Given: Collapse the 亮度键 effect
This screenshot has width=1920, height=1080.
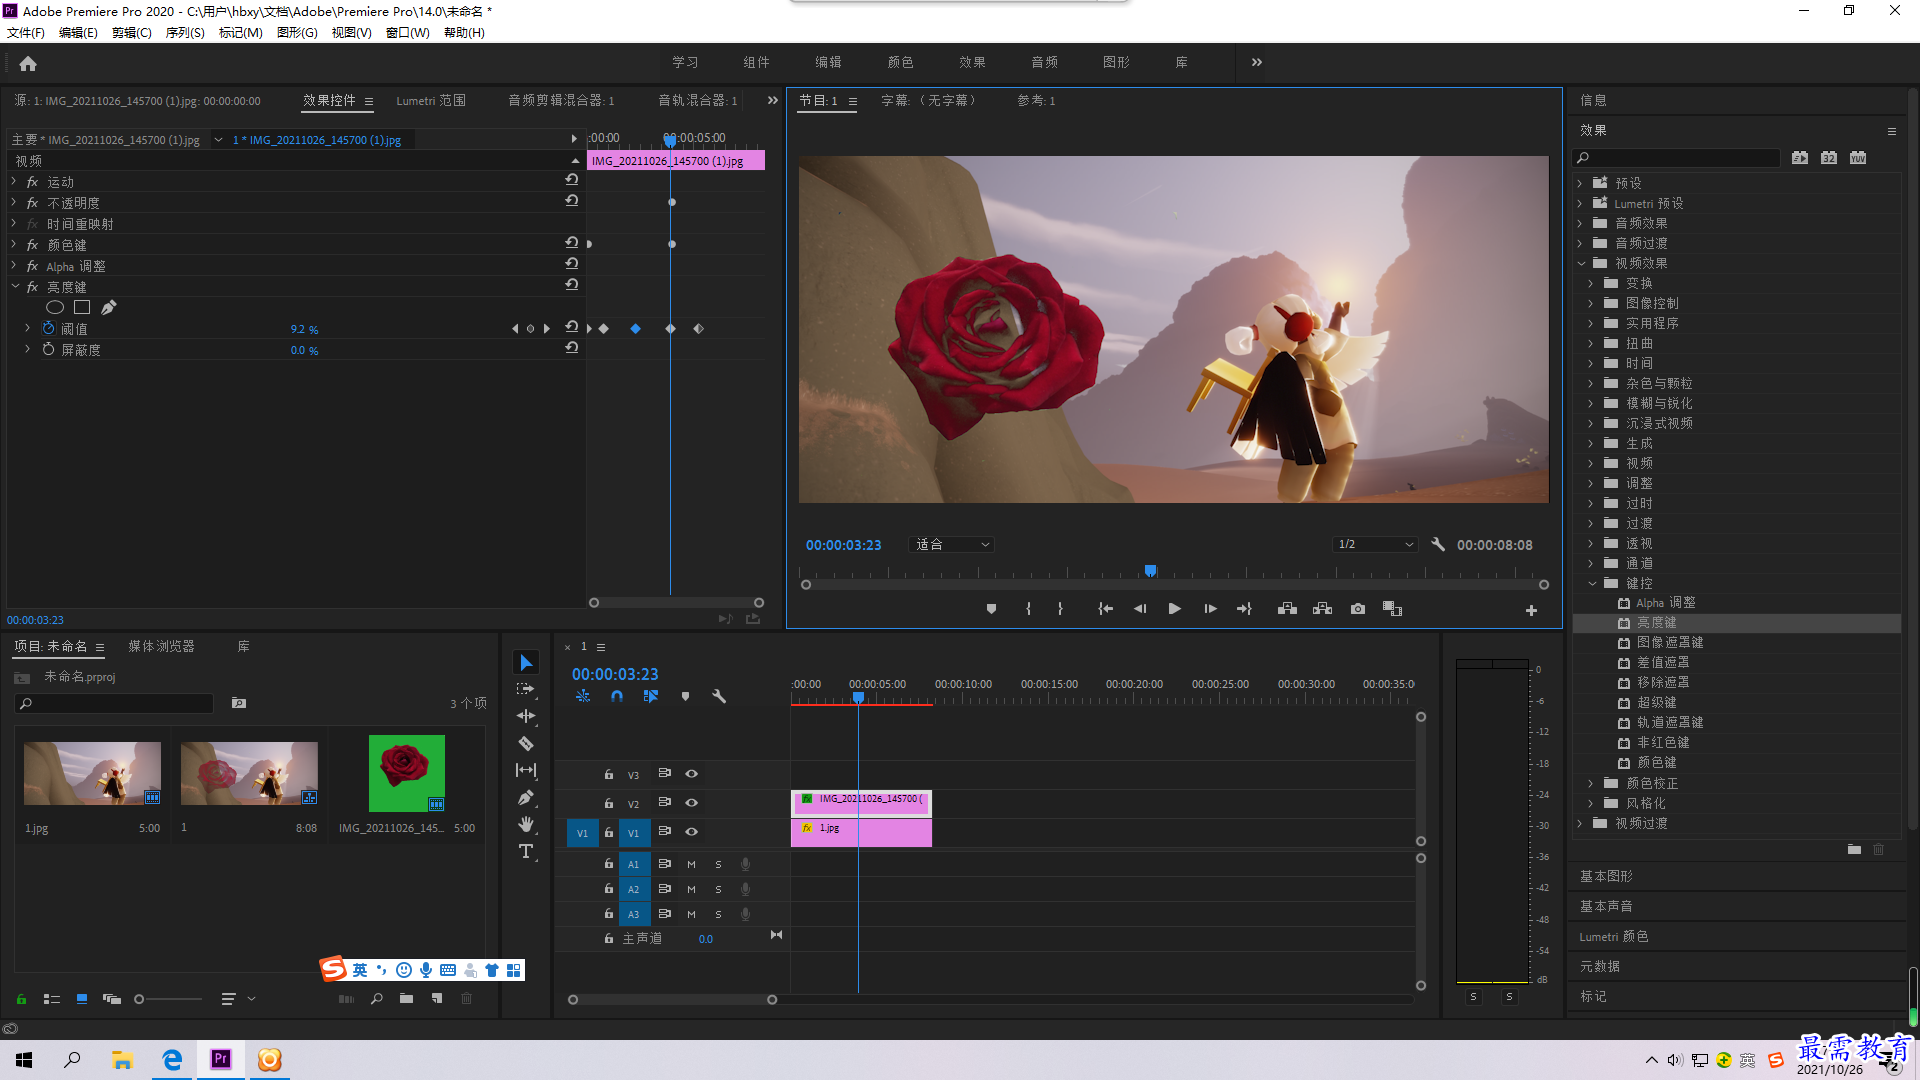Looking at the screenshot, I should tap(15, 287).
